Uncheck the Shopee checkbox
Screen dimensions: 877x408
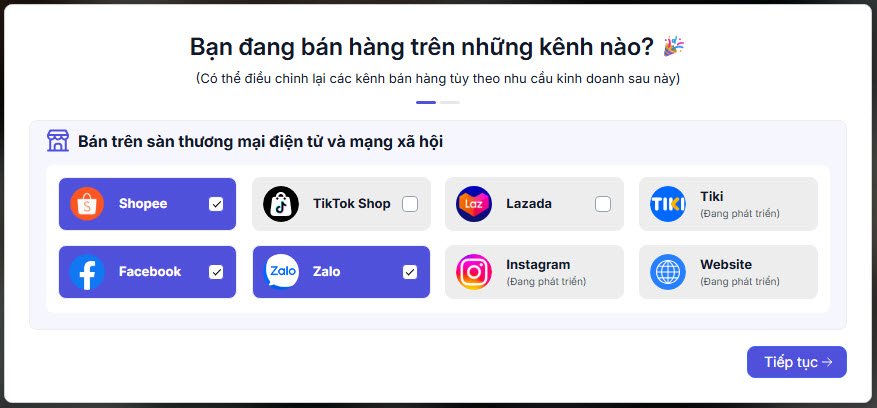pyautogui.click(x=216, y=204)
